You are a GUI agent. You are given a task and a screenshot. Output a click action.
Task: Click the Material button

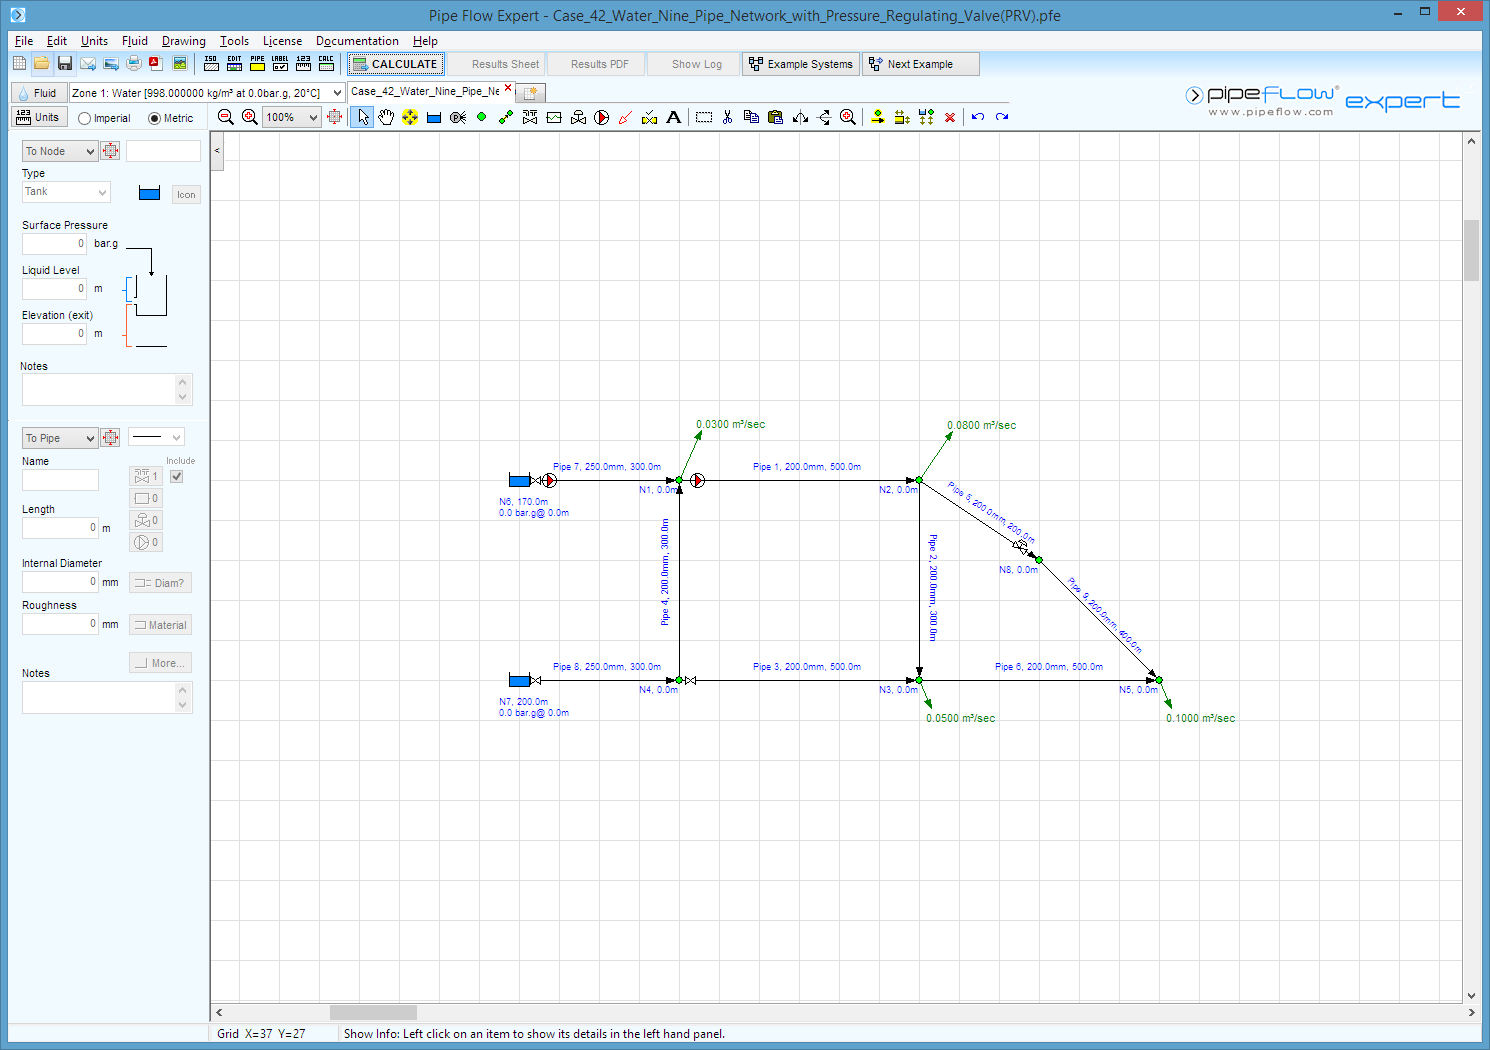click(x=160, y=625)
